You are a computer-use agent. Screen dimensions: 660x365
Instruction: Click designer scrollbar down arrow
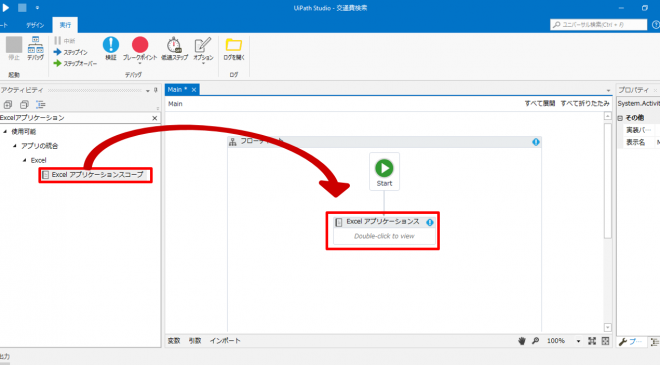[607, 327]
